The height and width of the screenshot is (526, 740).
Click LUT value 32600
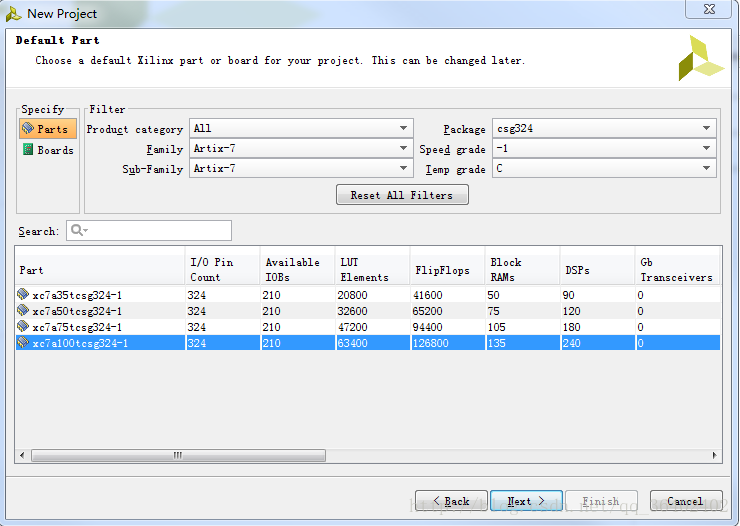pyautogui.click(x=353, y=311)
